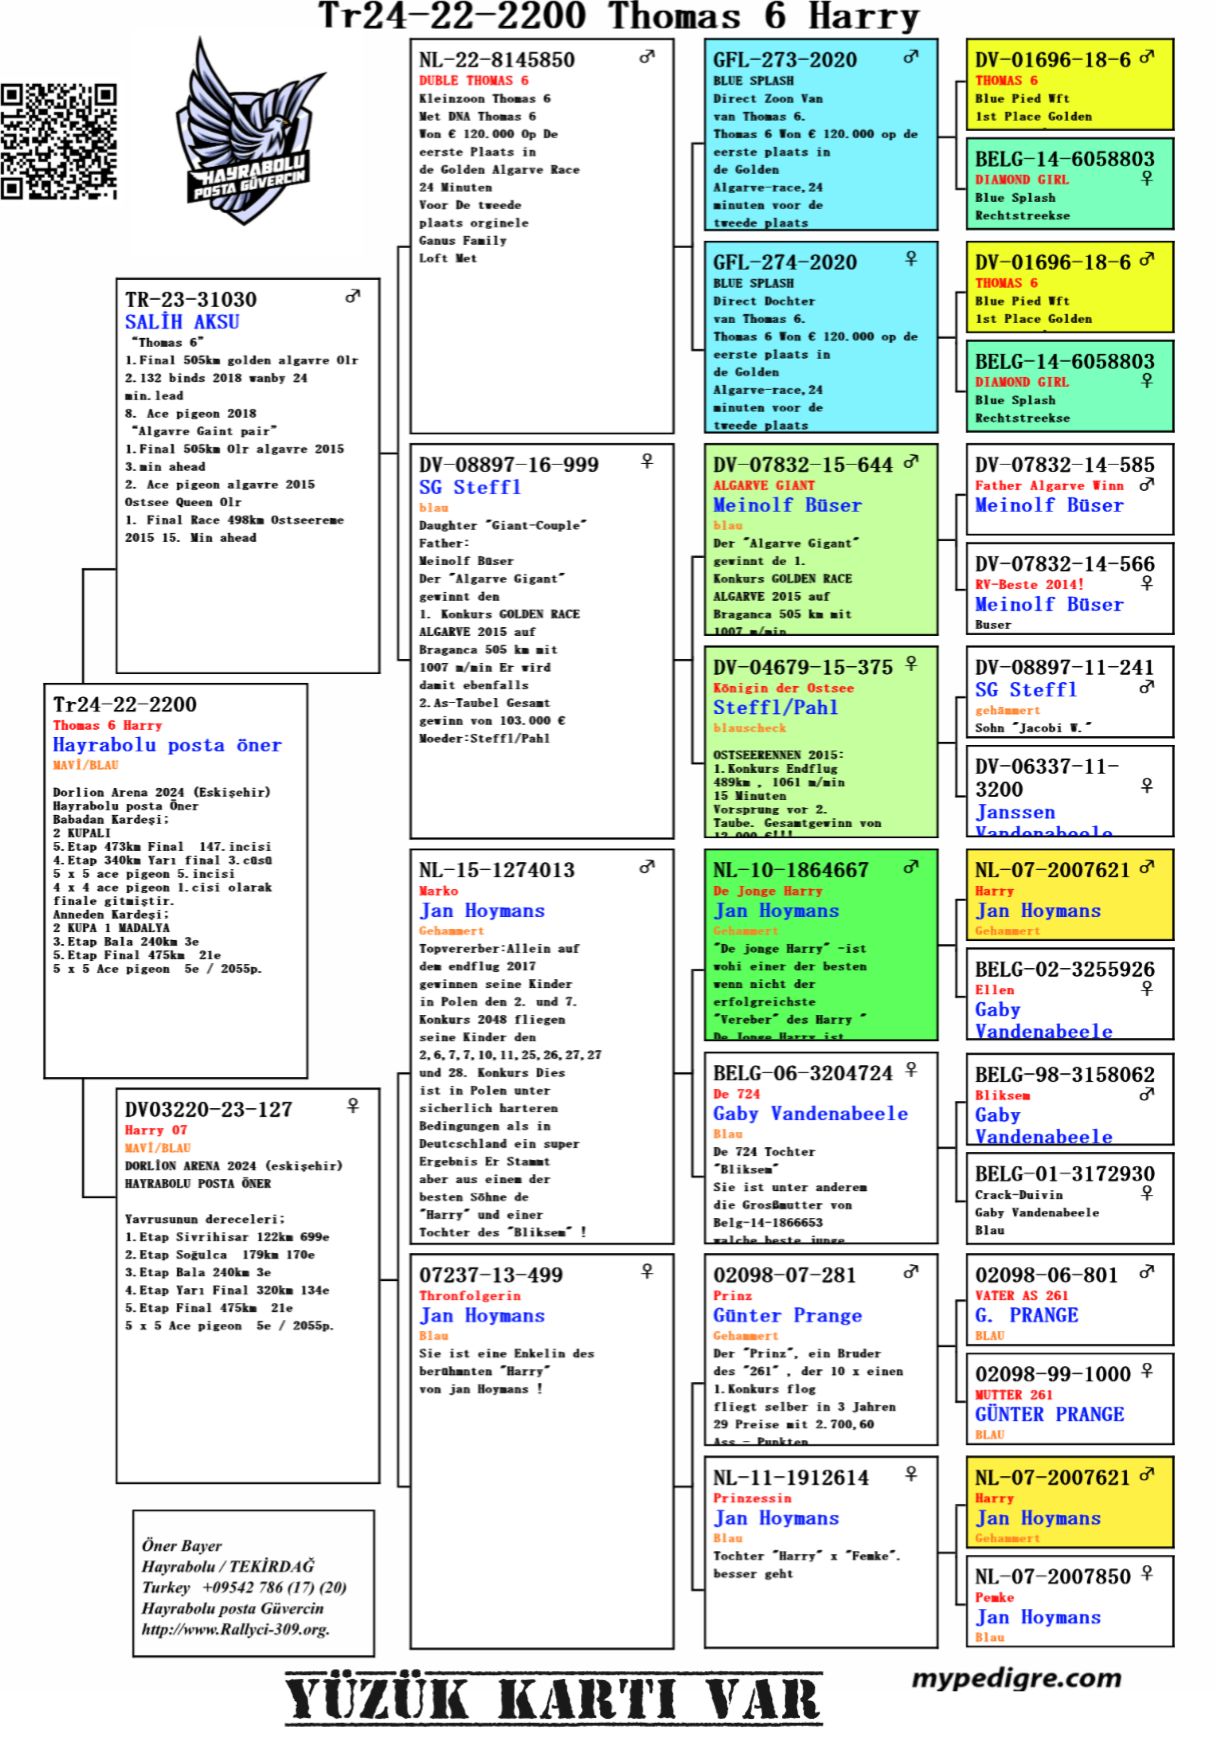Click the "Crack-Duivin" text
This screenshot has width=1216, height=1752.
coord(1019,1194)
